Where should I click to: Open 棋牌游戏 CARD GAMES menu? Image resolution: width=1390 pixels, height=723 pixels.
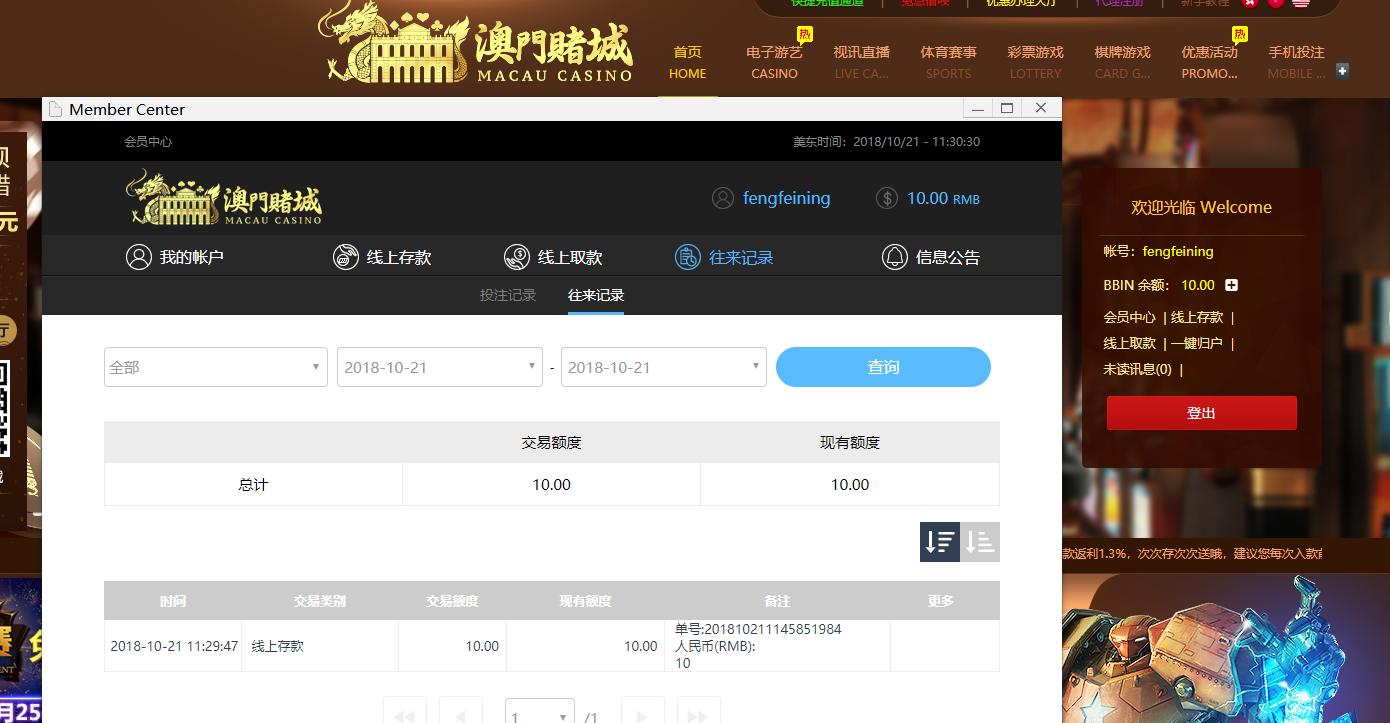tap(1122, 62)
